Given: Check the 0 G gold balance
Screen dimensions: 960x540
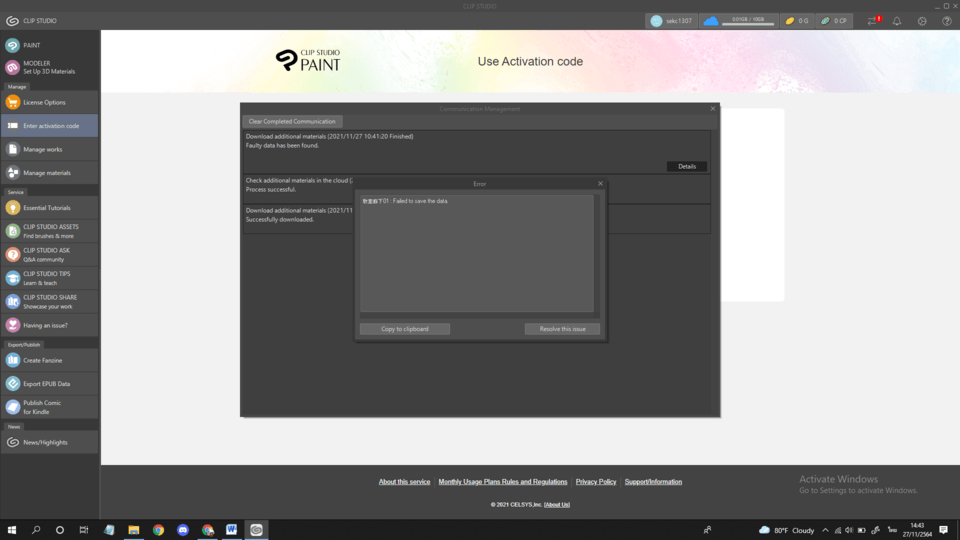Looking at the screenshot, I should 797,21.
